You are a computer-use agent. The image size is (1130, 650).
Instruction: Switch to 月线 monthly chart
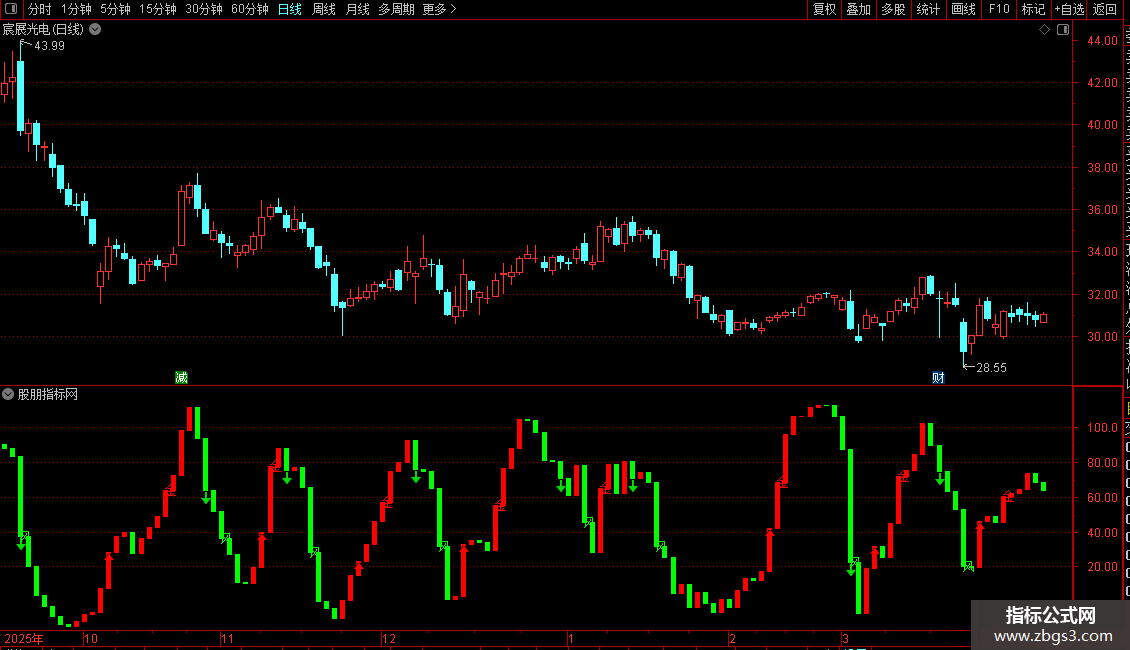tap(357, 9)
